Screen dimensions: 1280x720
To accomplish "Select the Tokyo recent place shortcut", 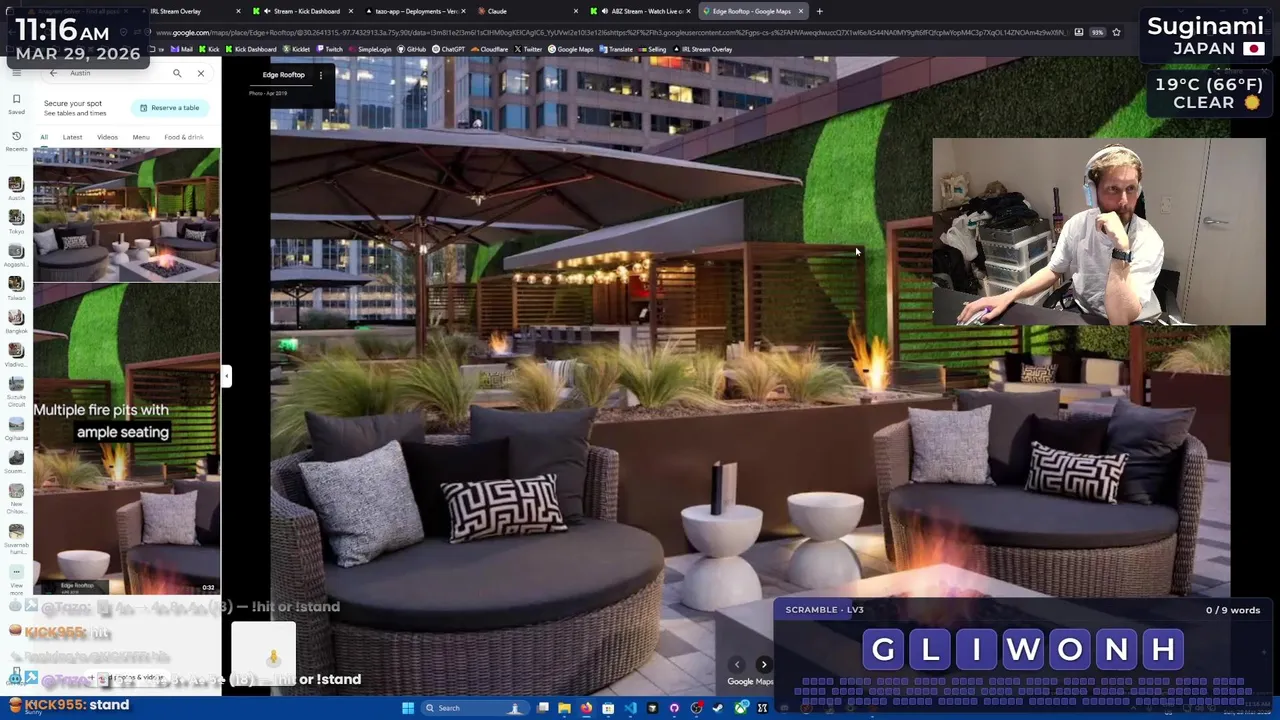I will 16,222.
